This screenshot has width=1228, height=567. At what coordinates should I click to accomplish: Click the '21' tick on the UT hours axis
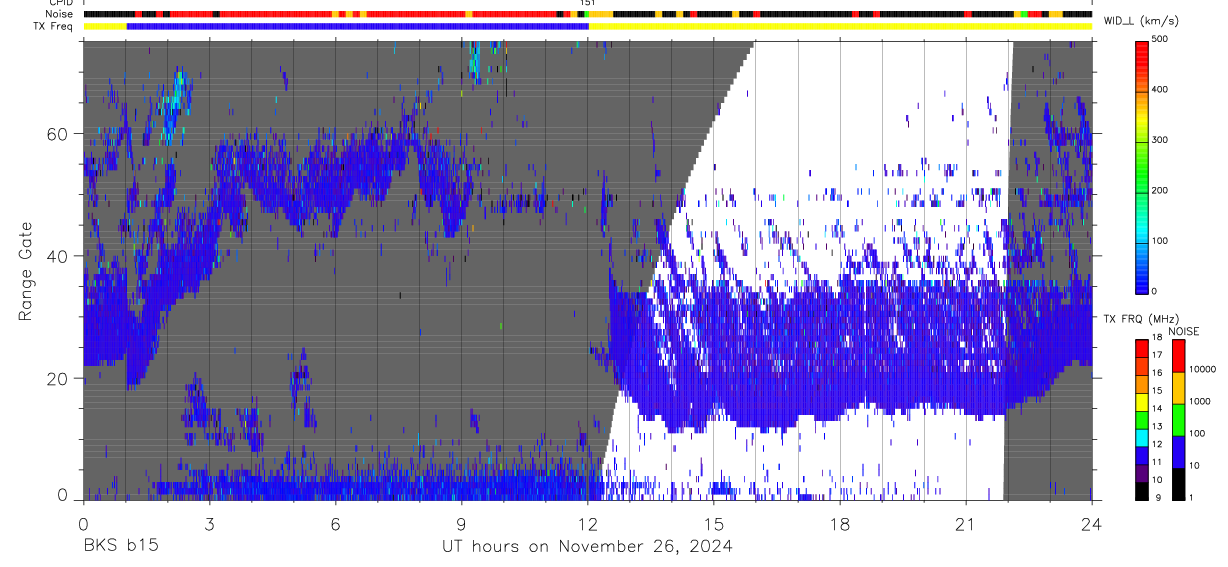pos(966,523)
